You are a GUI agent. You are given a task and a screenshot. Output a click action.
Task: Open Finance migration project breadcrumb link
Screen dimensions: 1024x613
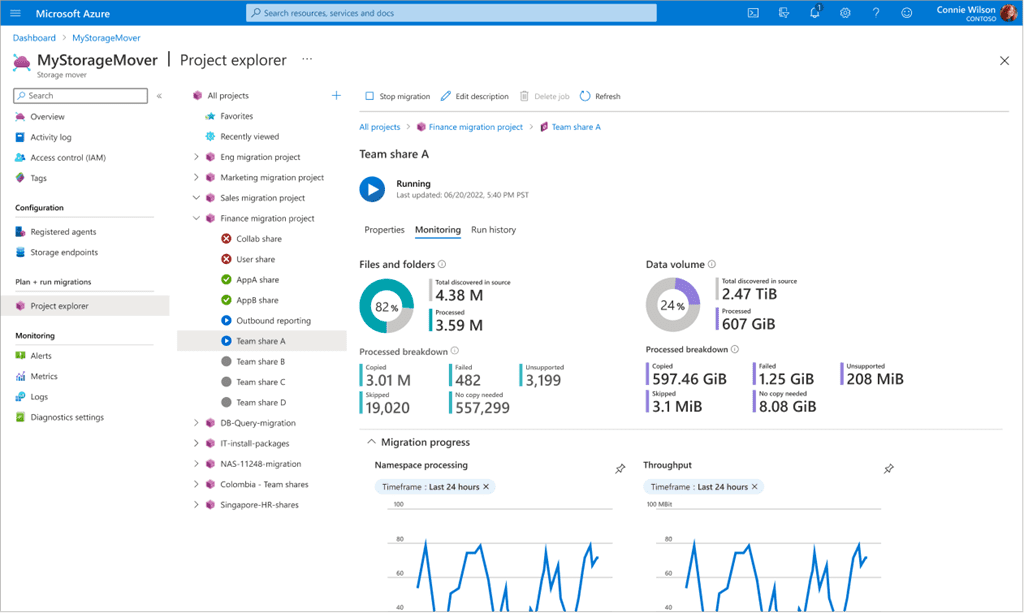[475, 127]
